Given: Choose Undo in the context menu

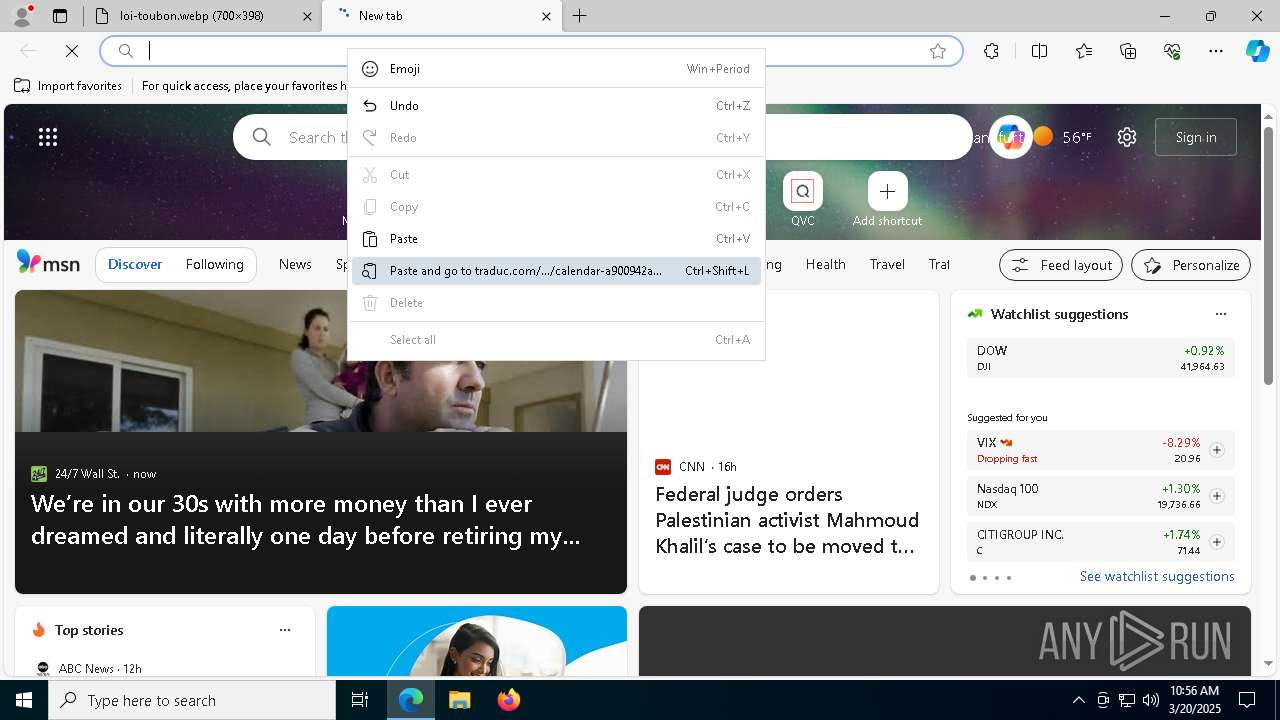Looking at the screenshot, I should 556,106.
